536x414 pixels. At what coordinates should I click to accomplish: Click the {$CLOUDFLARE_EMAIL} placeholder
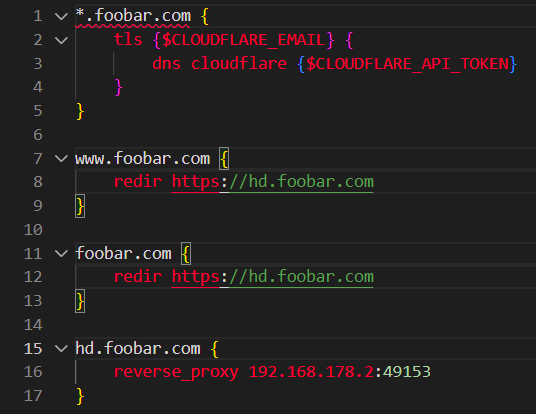coord(243,40)
